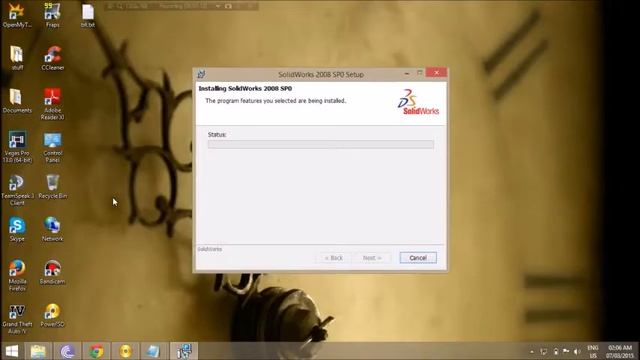Open the Documents folder icon
Viewport: 640px width, 360px height.
coord(17,101)
